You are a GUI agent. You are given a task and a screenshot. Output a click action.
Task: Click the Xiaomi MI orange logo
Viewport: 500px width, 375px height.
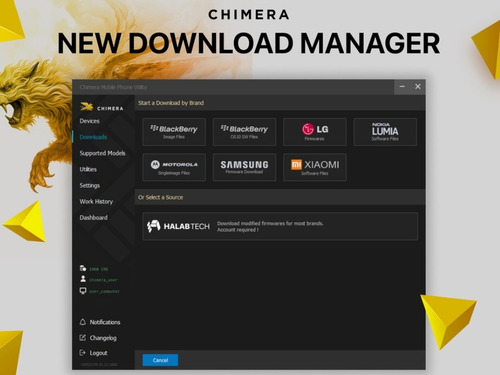pos(296,165)
